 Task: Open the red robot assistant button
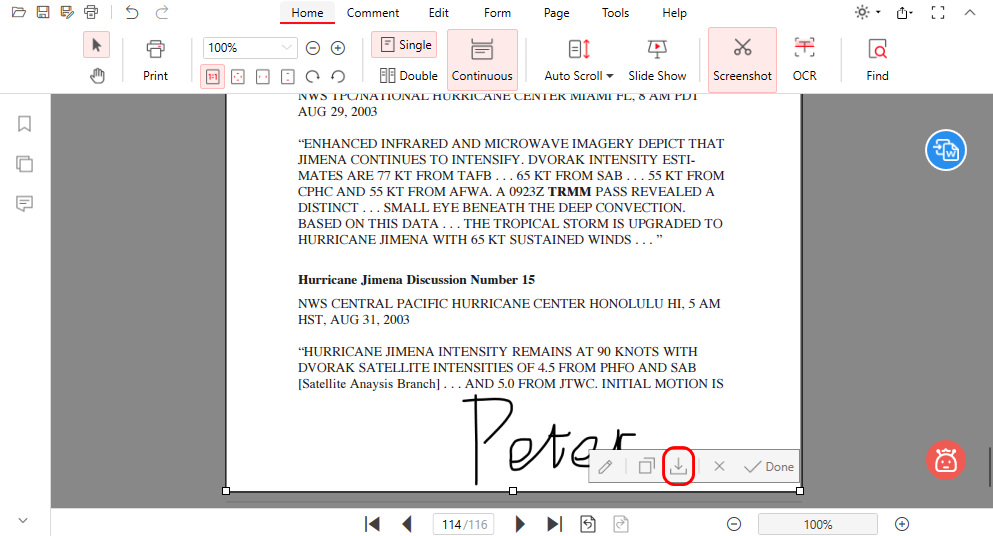[946, 460]
